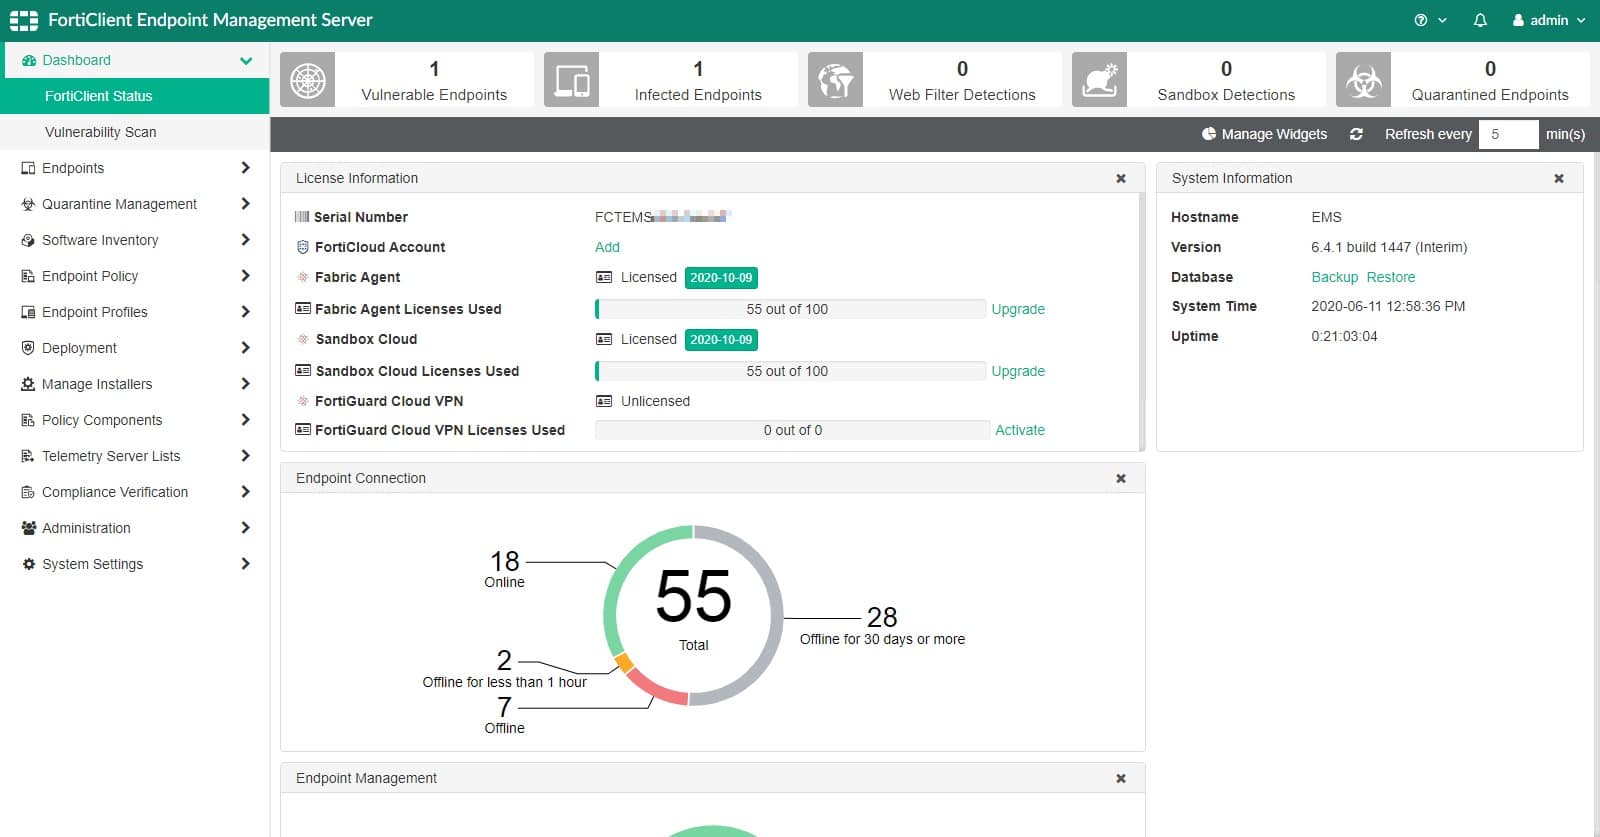Image resolution: width=1600 pixels, height=837 pixels.
Task: Open the System Settings menu item
Action: tap(135, 564)
